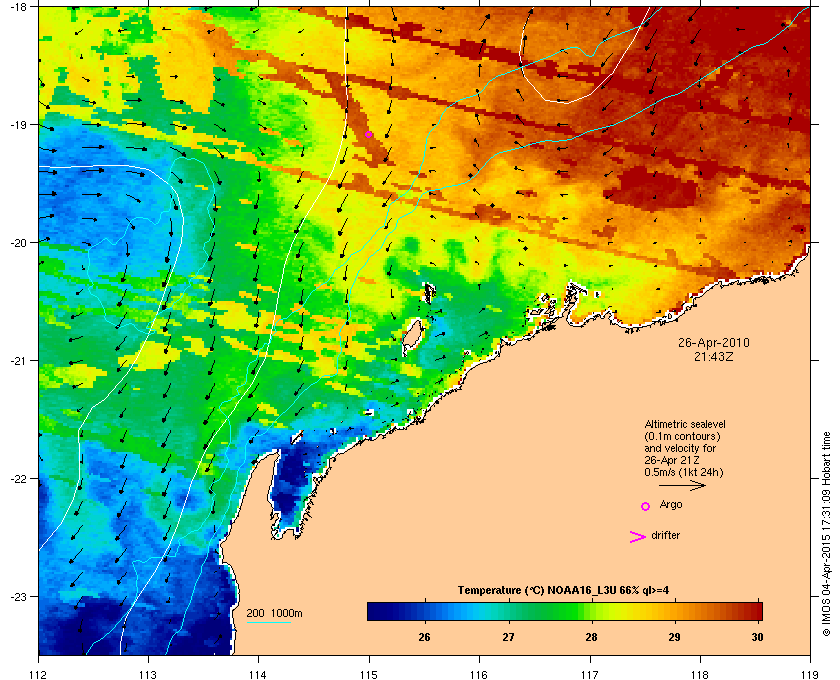This screenshot has width=840, height=680.
Task: Click the 'drifter' legend label
Action: 665,535
